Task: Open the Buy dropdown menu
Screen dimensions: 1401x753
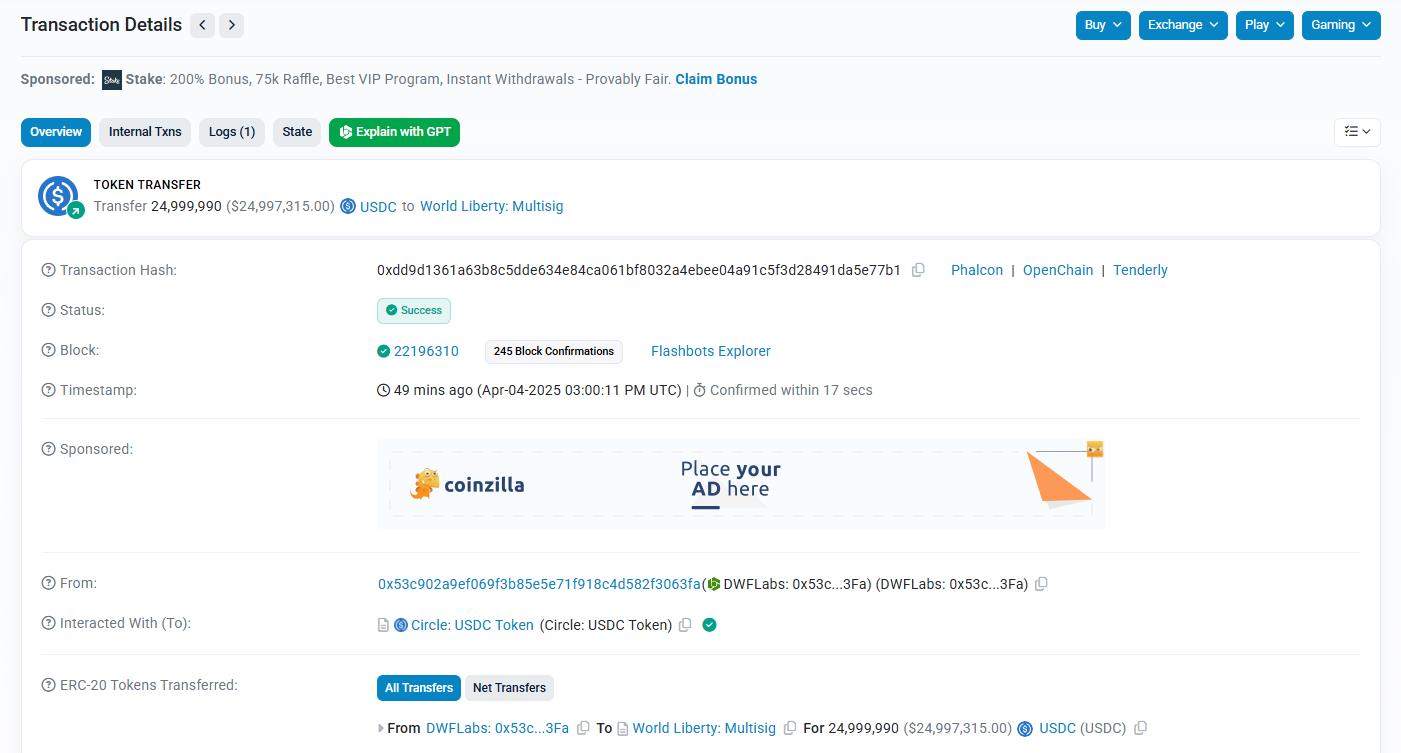Action: point(1104,25)
